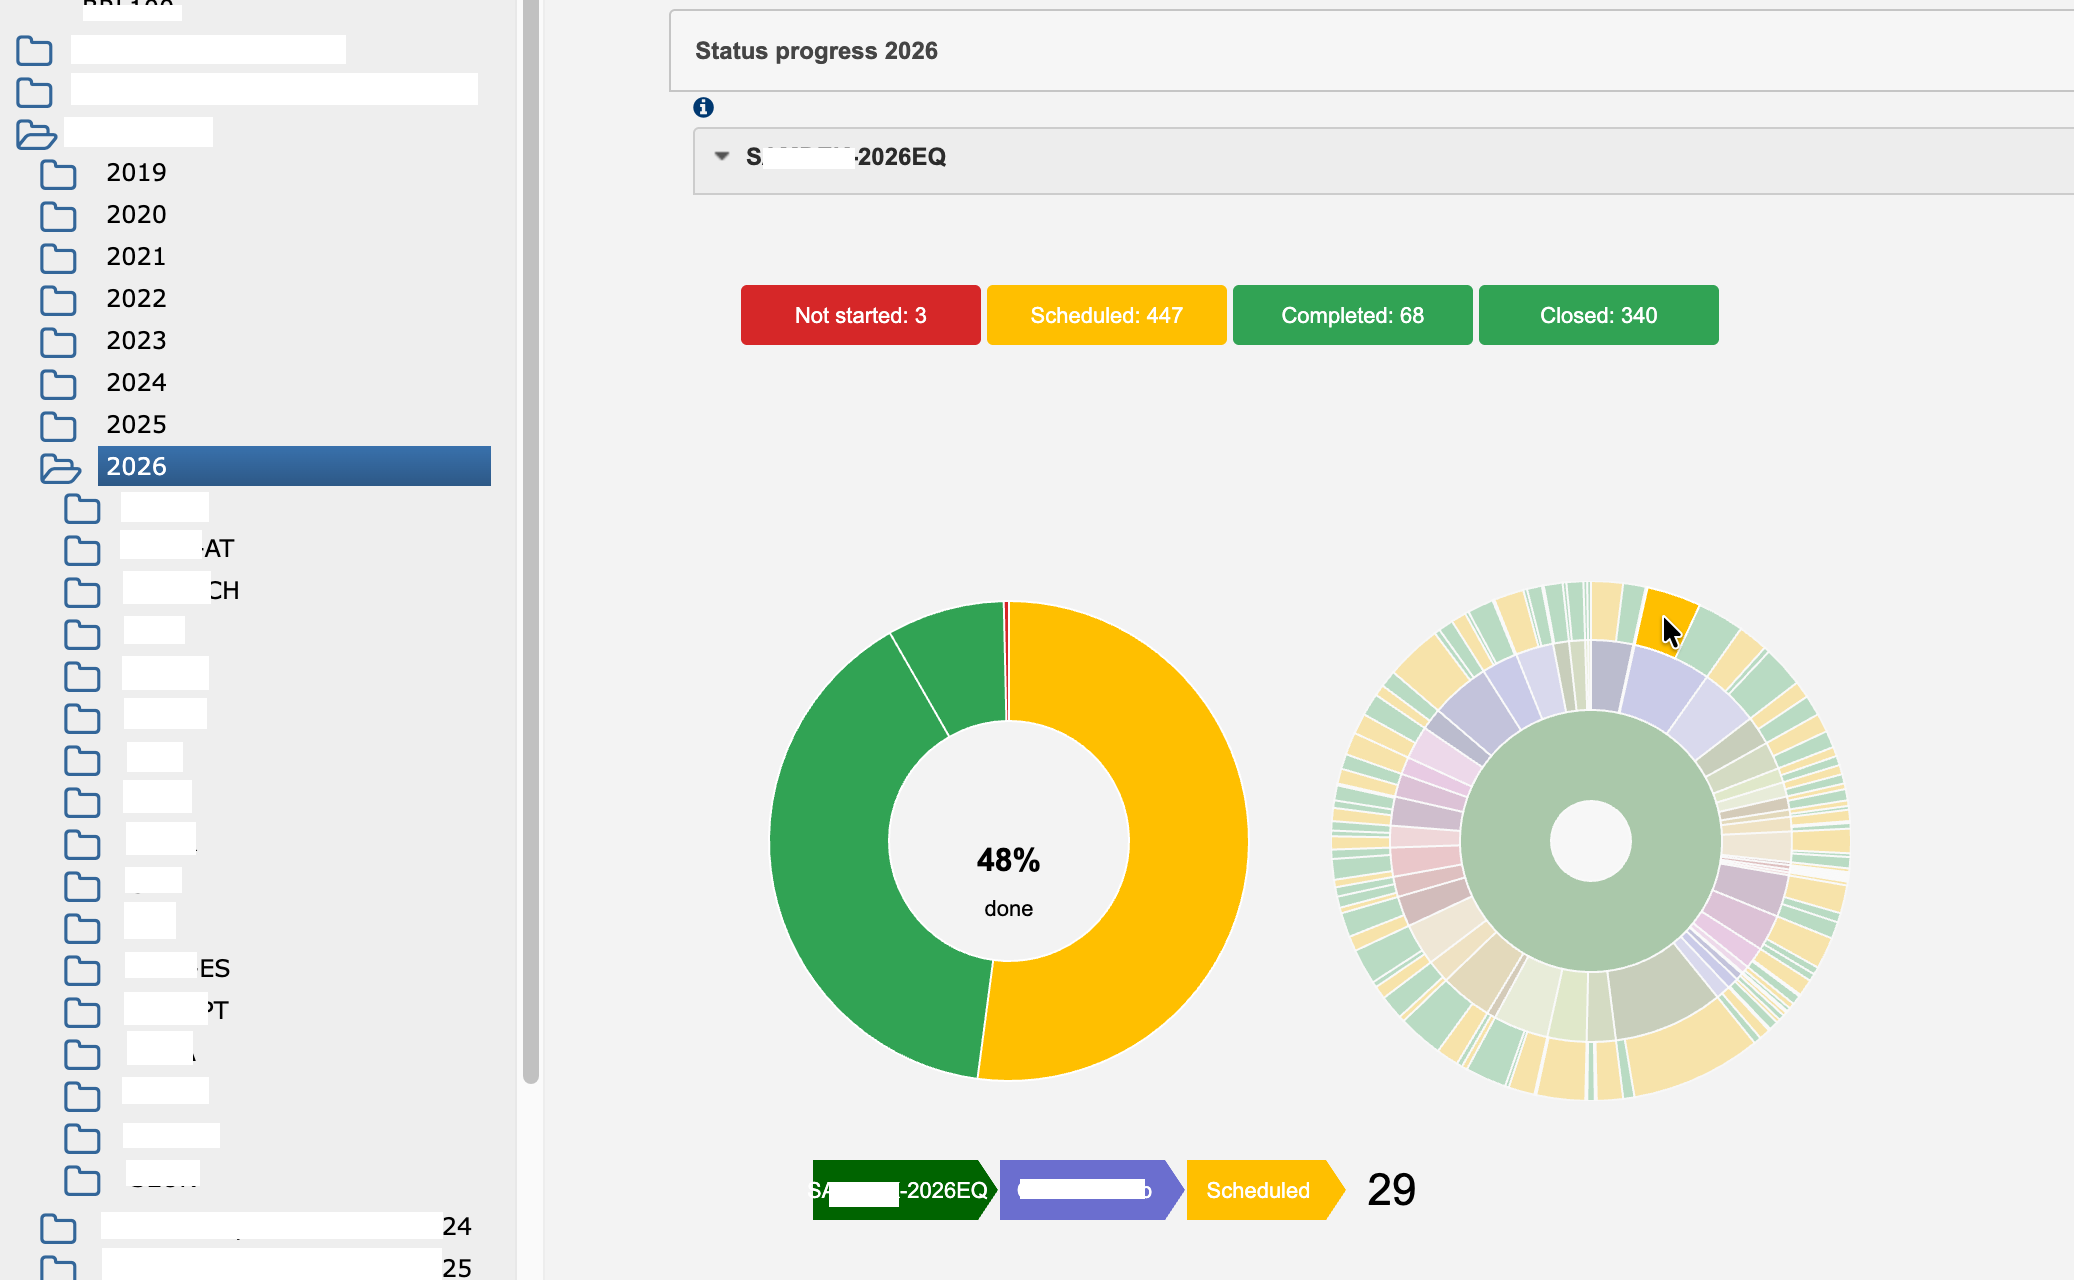Click the Closed: 340 status button
The height and width of the screenshot is (1280, 2074).
pos(1598,315)
